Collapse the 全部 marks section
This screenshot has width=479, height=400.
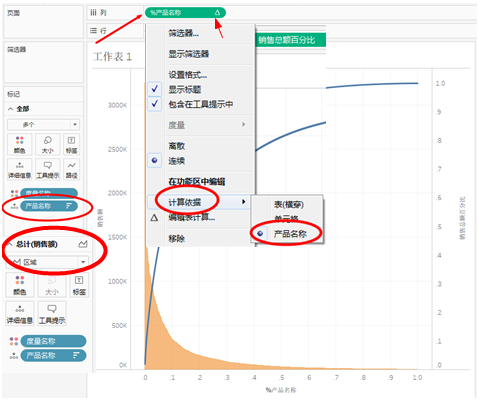[x=11, y=109]
